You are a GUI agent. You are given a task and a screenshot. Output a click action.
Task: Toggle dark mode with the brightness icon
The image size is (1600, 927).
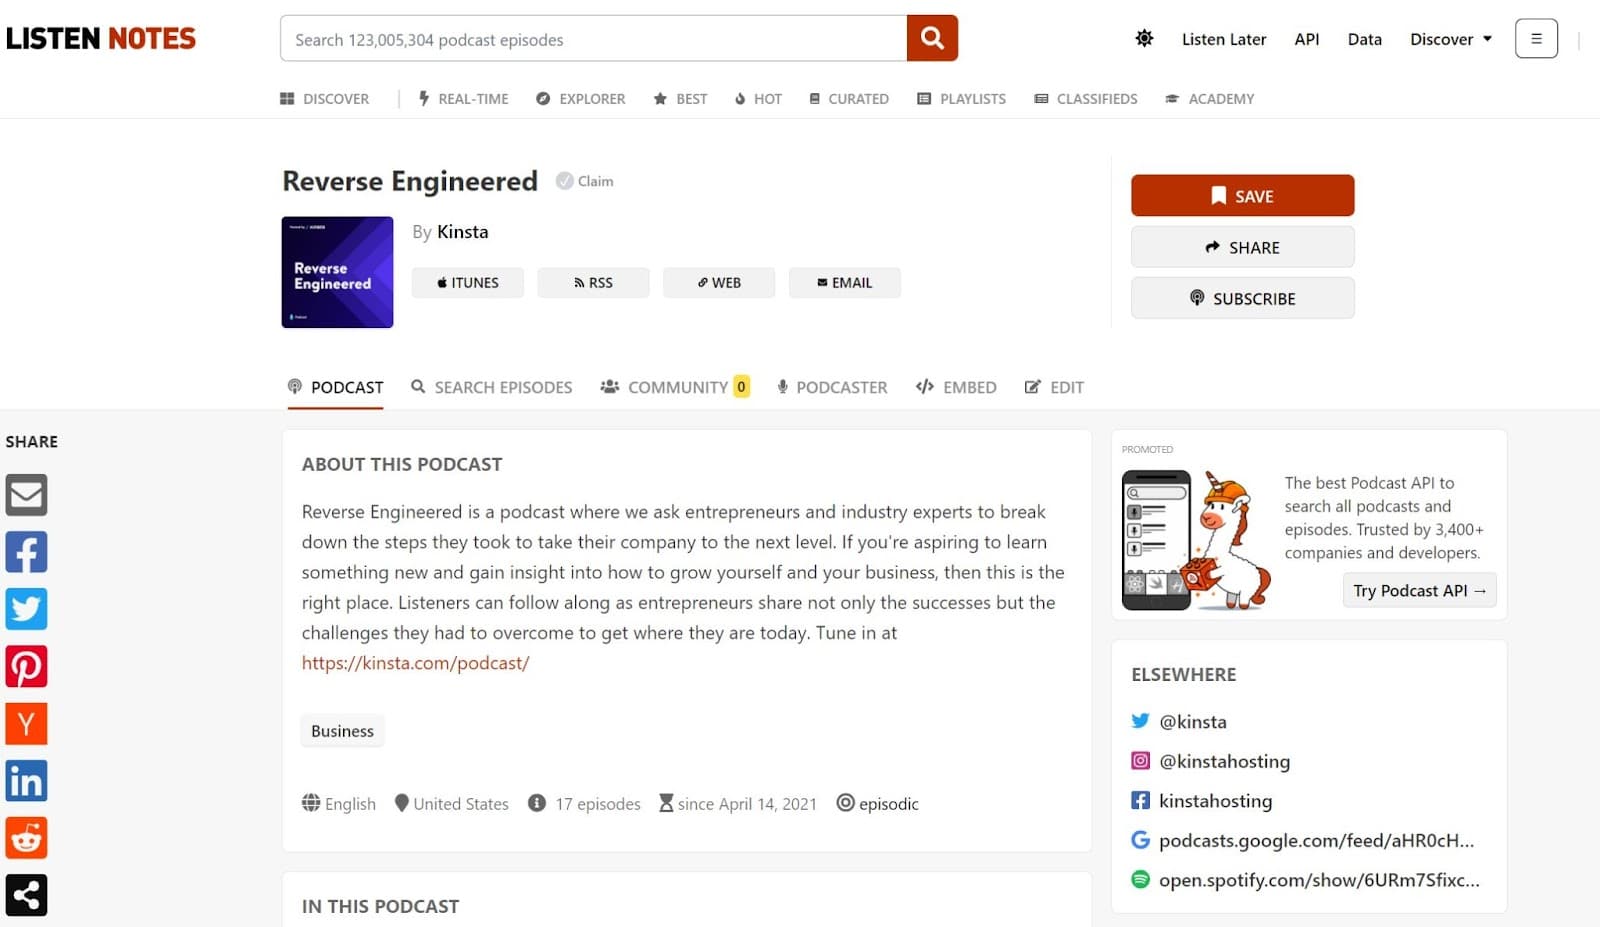pyautogui.click(x=1143, y=38)
